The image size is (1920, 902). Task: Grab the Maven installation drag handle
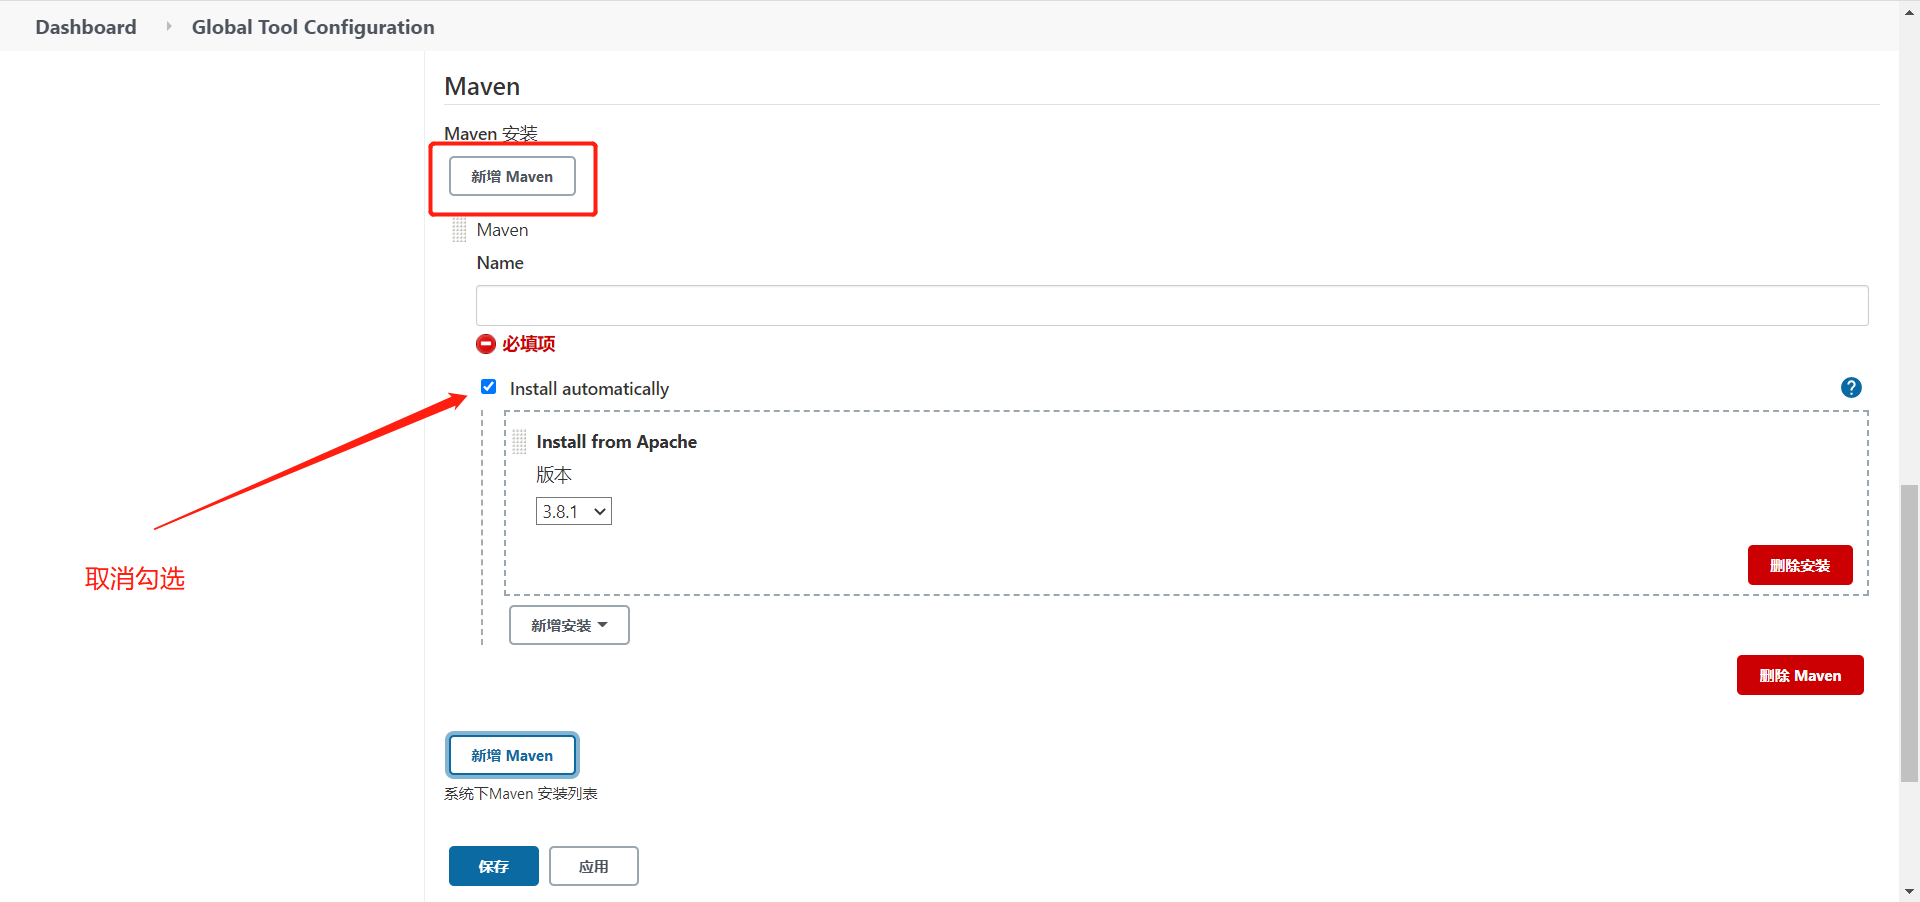click(x=459, y=230)
